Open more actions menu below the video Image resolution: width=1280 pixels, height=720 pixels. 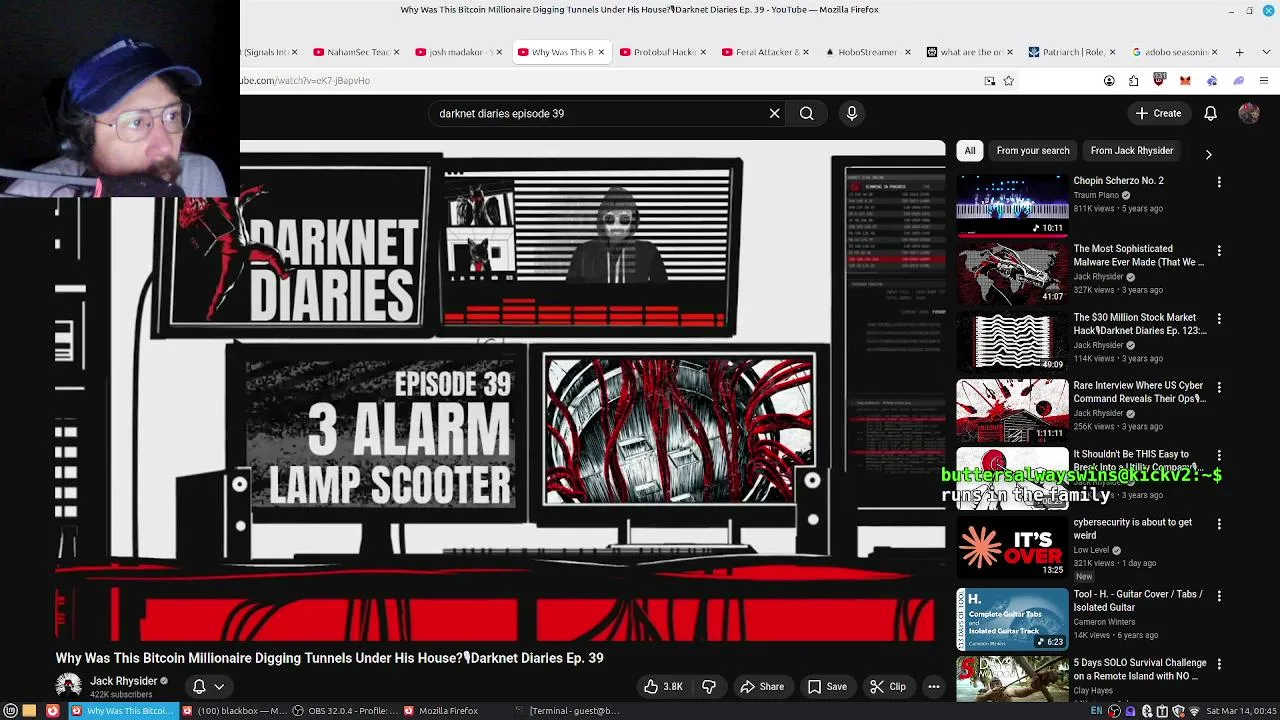[x=933, y=687]
